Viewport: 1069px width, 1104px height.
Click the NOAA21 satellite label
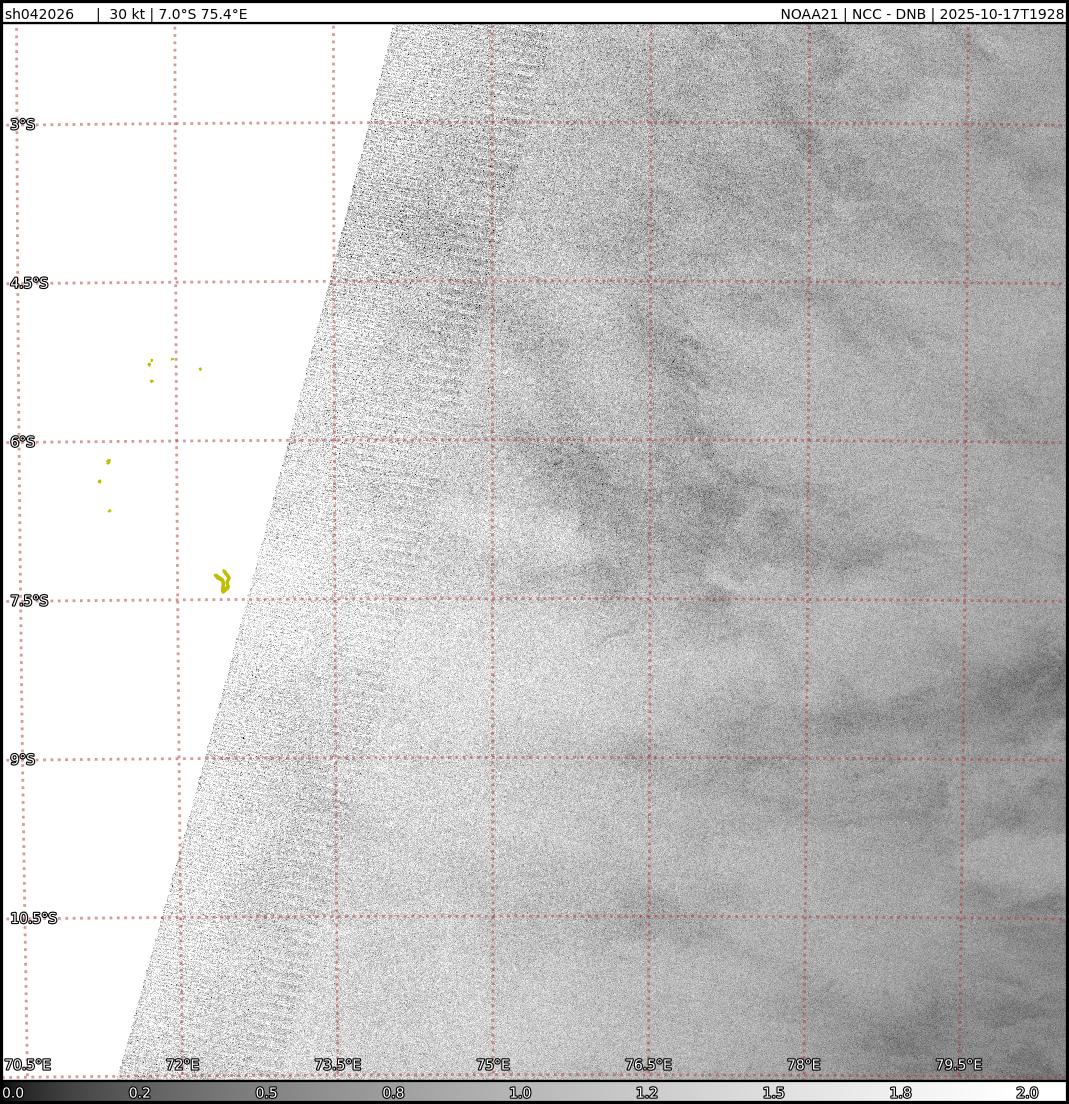(809, 14)
